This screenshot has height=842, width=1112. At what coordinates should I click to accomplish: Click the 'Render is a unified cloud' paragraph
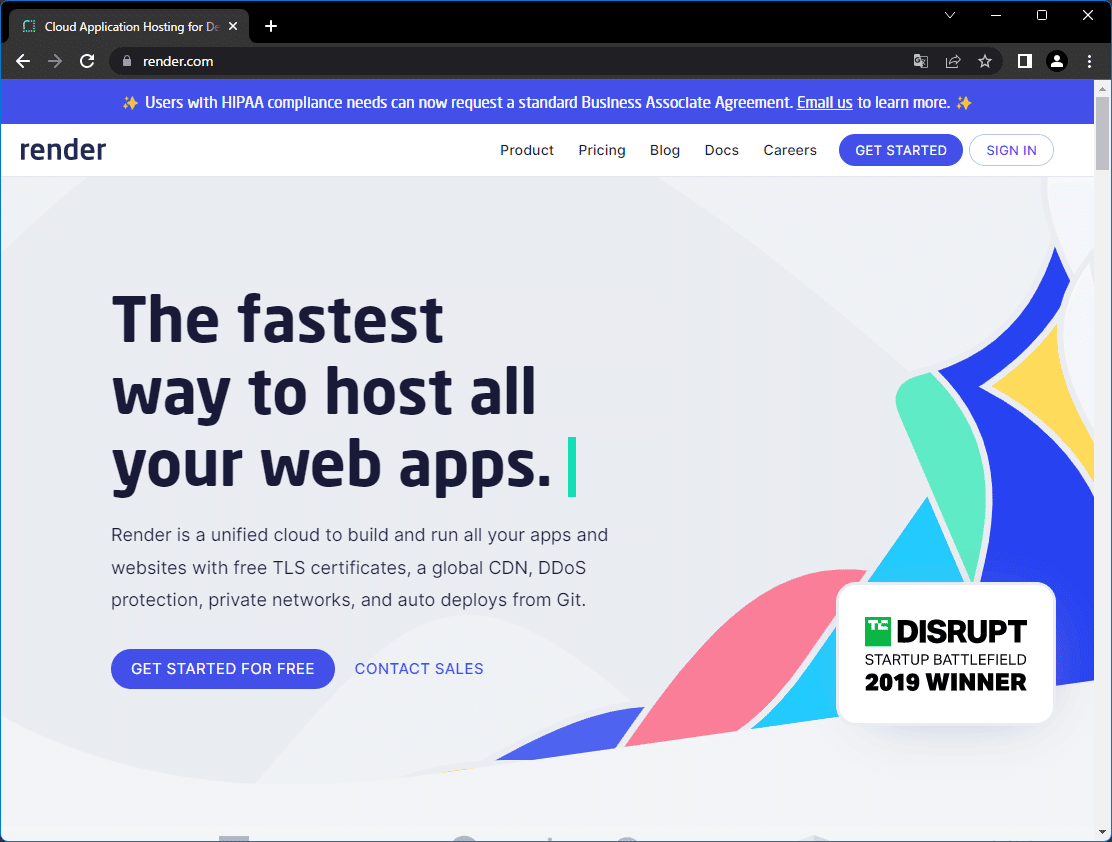[360, 567]
